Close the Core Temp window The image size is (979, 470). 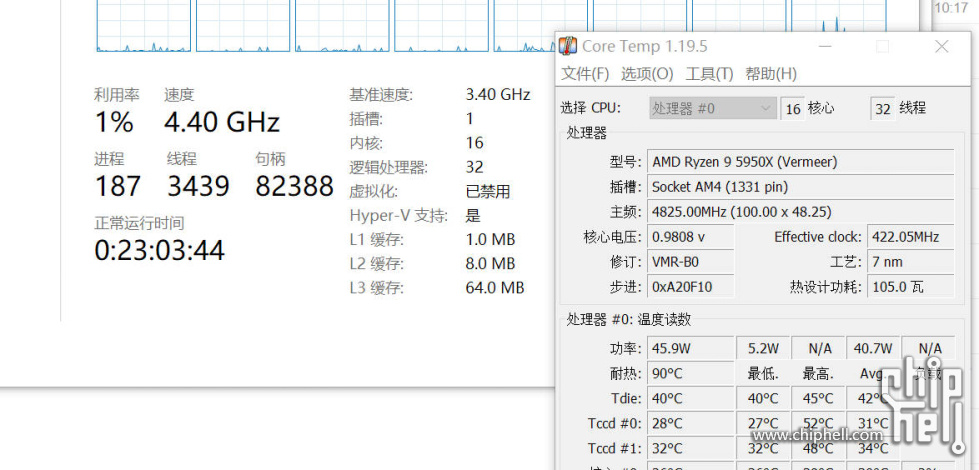942,46
